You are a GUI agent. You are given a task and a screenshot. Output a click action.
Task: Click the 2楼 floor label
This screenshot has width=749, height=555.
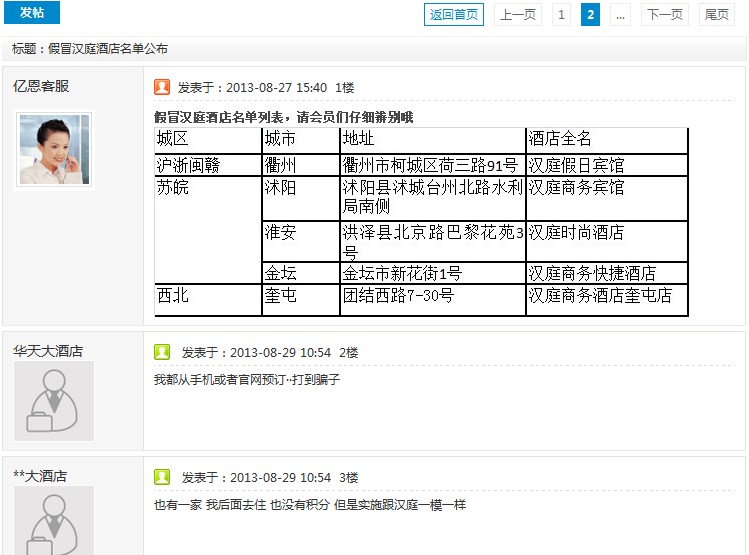(x=348, y=353)
